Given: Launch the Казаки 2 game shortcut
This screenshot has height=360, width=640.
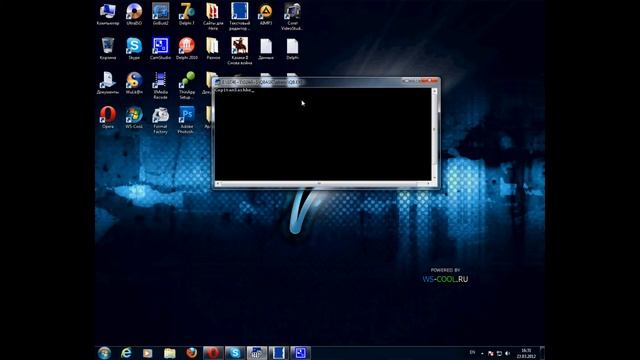Looking at the screenshot, I should pos(239,51).
